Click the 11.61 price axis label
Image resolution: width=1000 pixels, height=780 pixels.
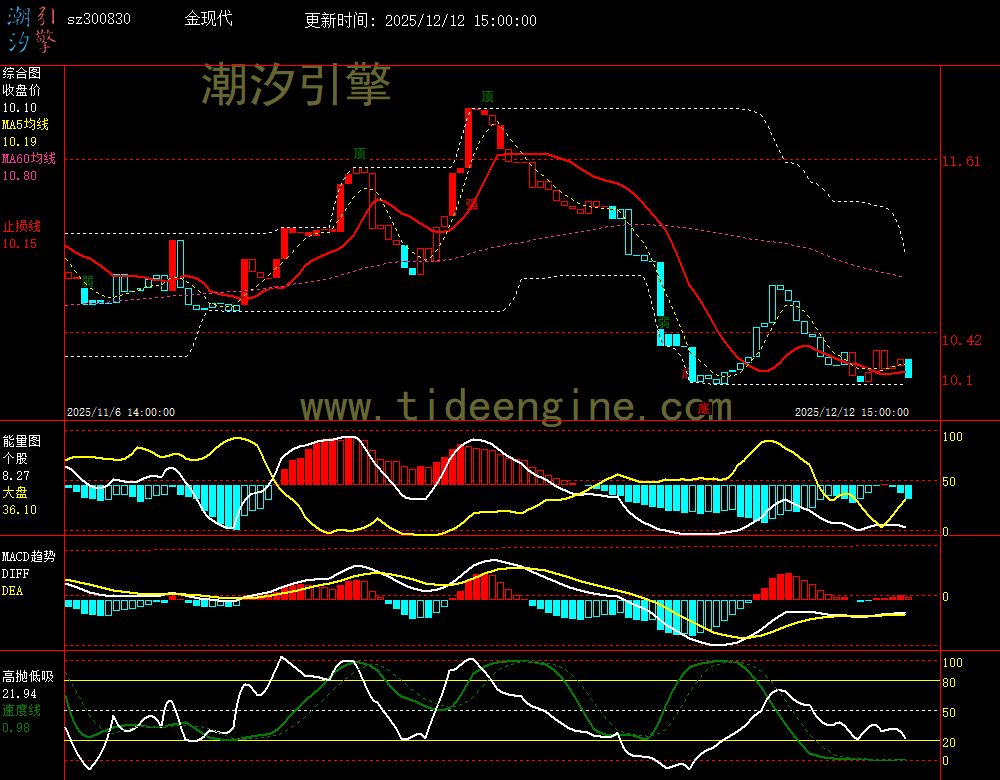(961, 160)
